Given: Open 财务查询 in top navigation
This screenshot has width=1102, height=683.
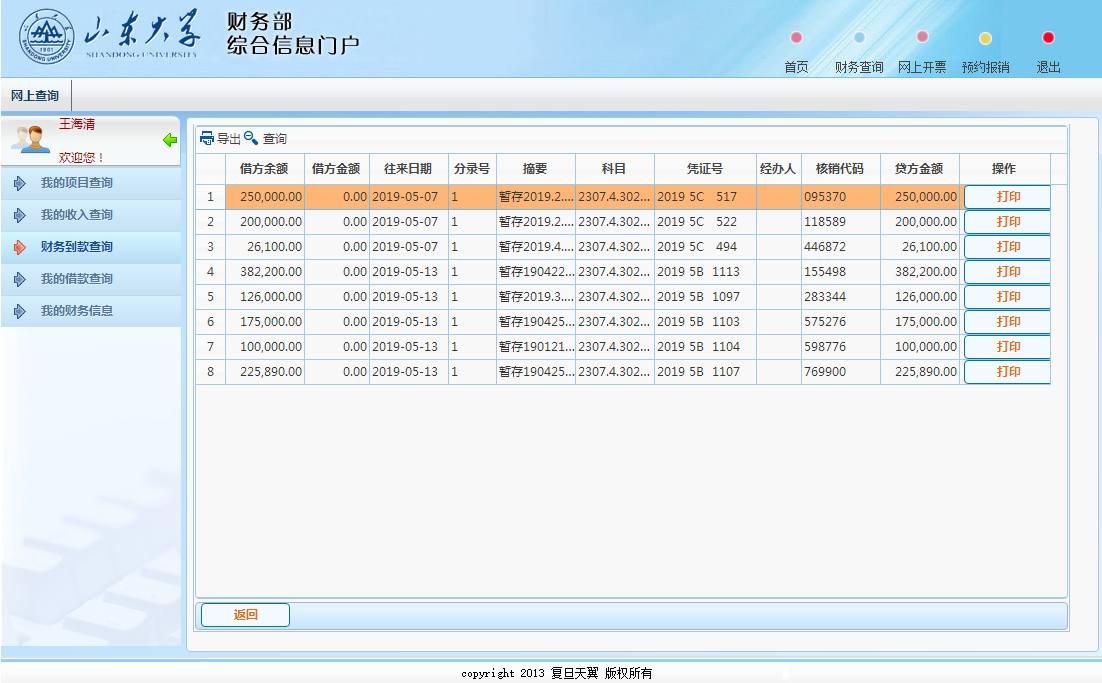Looking at the screenshot, I should (x=859, y=67).
